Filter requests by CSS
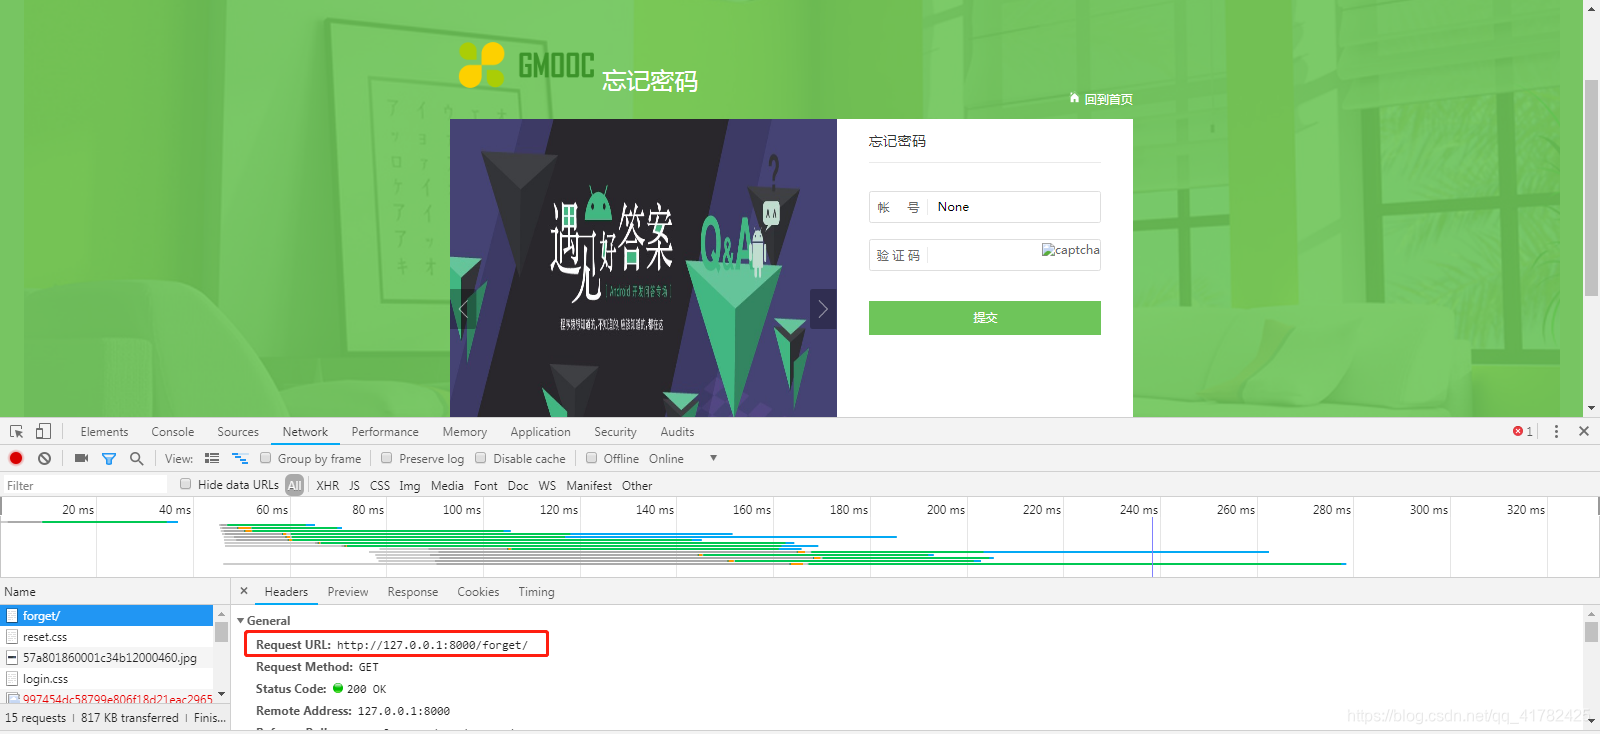The width and height of the screenshot is (1600, 734). coord(380,486)
